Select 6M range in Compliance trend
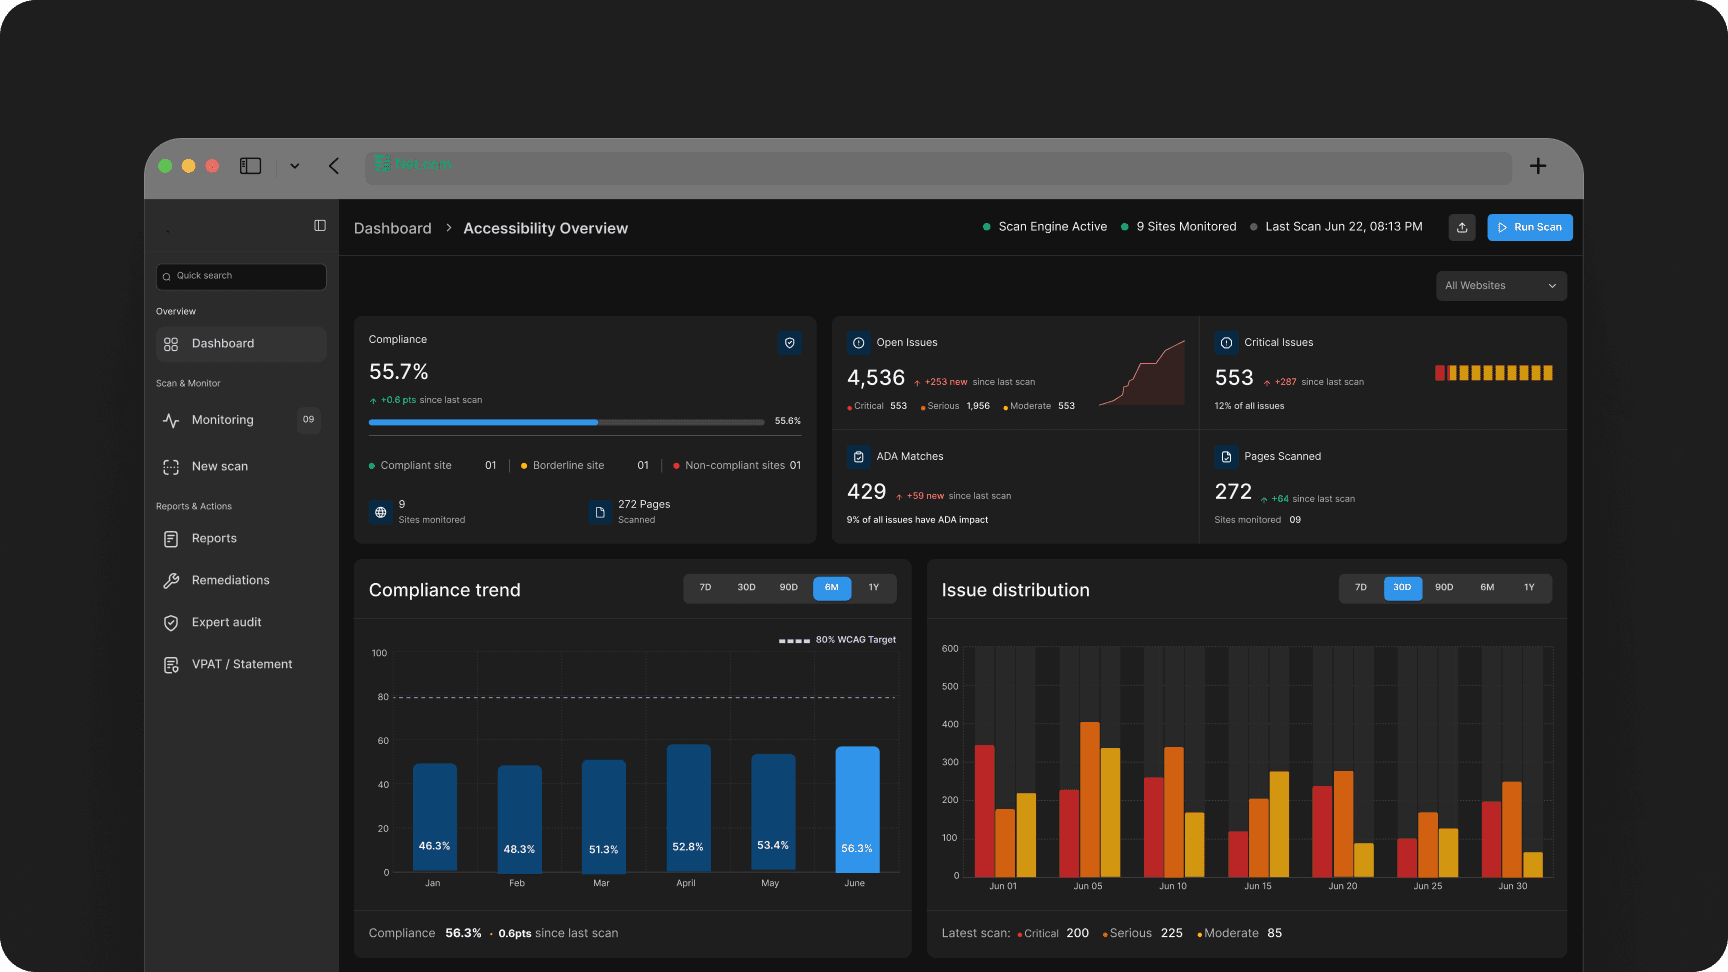This screenshot has width=1728, height=972. click(x=832, y=588)
